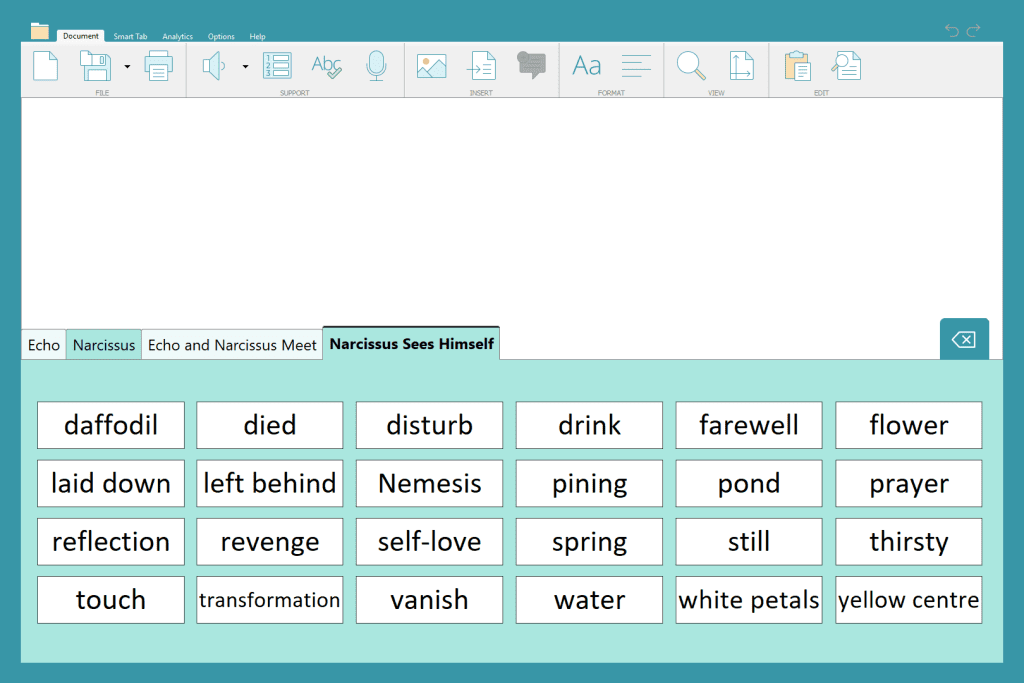
Task: Insert the word revenge
Action: 270,541
